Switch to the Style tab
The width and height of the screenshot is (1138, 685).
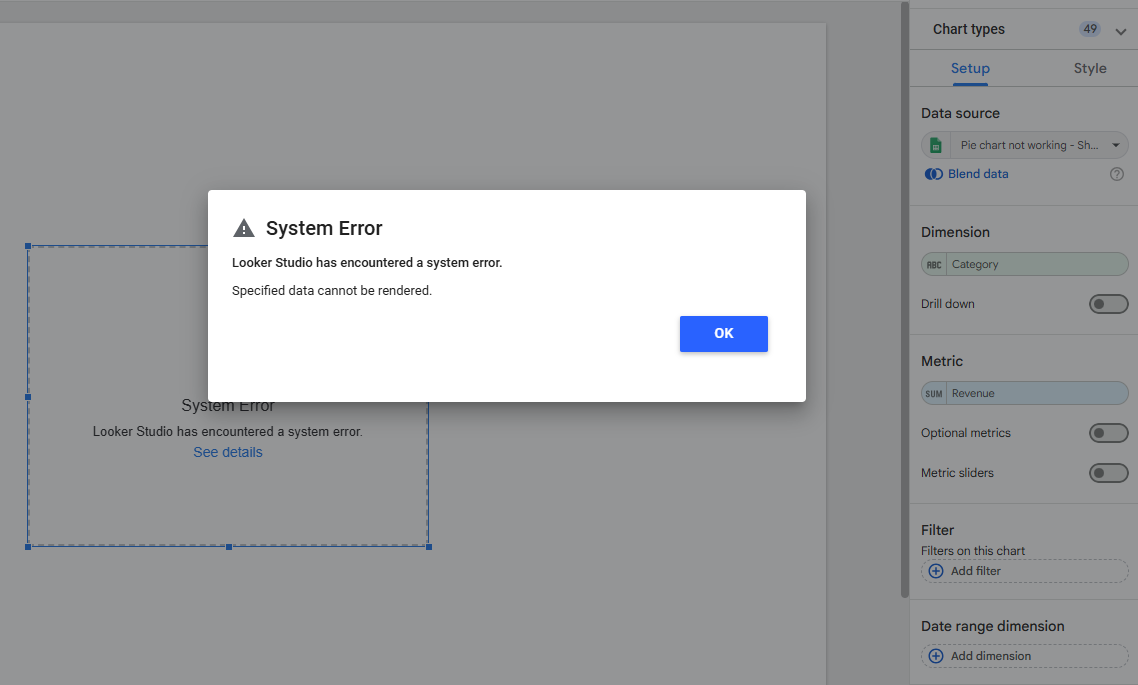click(1089, 68)
